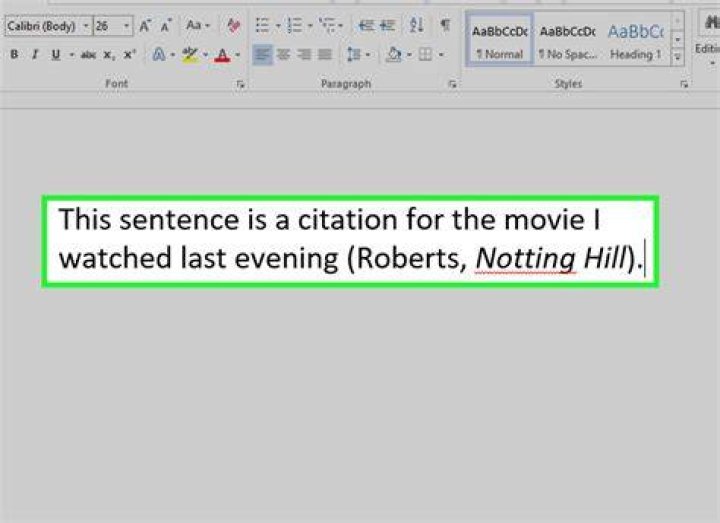This screenshot has width=720, height=523.
Task: Open line spacing dropdown arrow
Action: pos(368,55)
